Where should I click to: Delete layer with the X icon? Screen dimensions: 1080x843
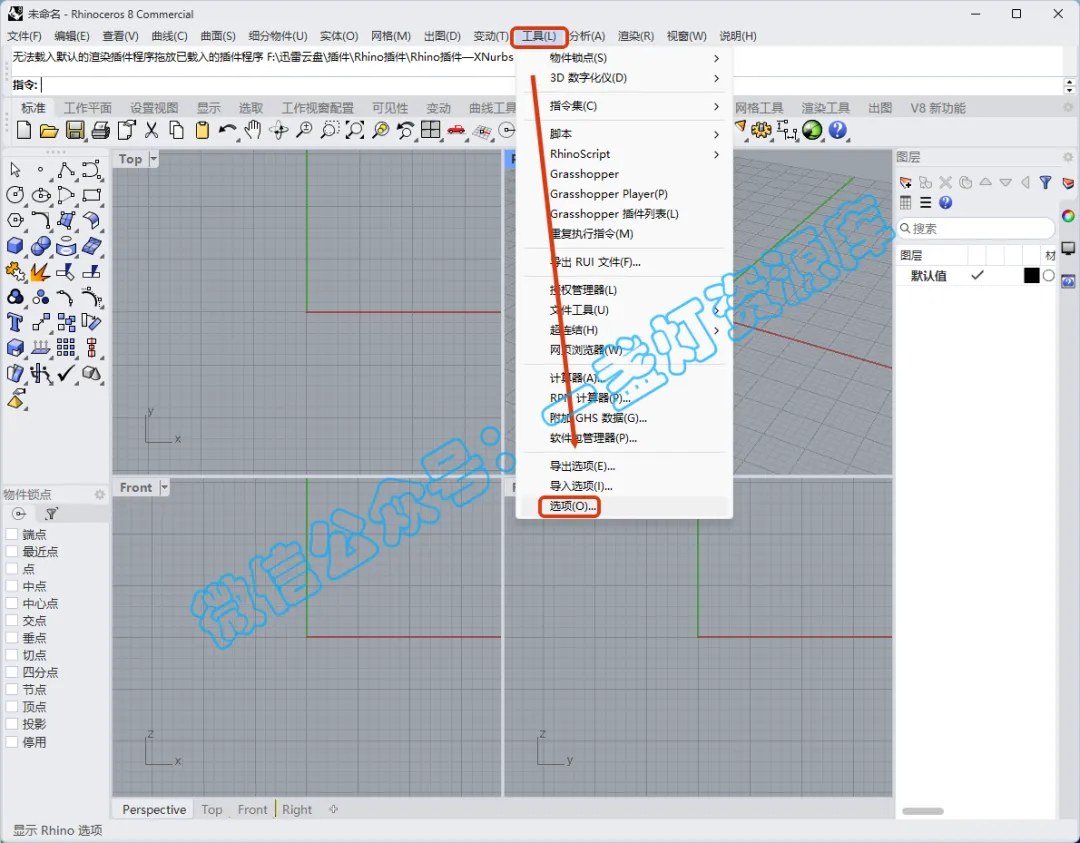(x=946, y=183)
